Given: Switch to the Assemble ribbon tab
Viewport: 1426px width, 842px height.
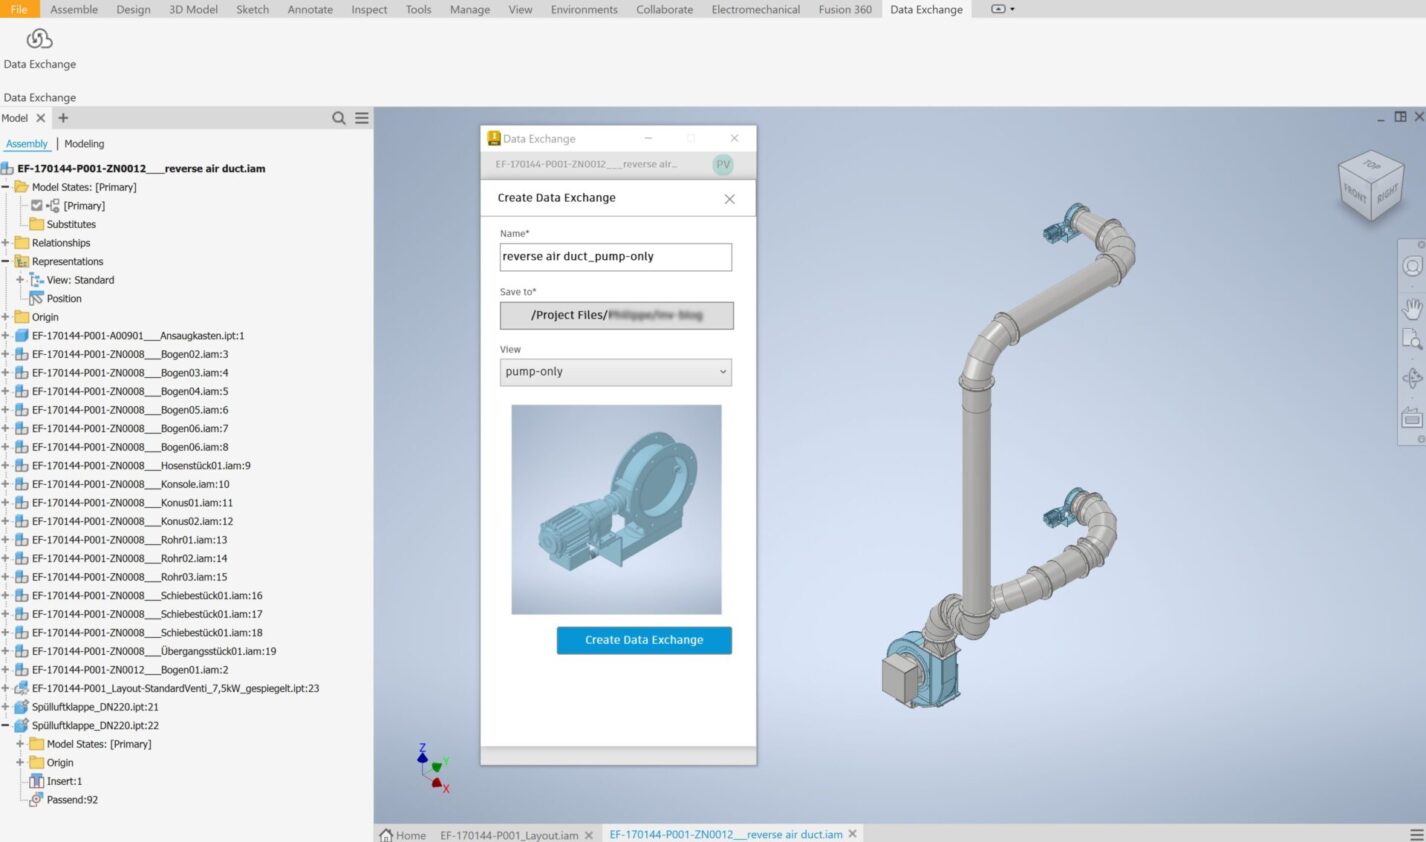Looking at the screenshot, I should click(74, 9).
